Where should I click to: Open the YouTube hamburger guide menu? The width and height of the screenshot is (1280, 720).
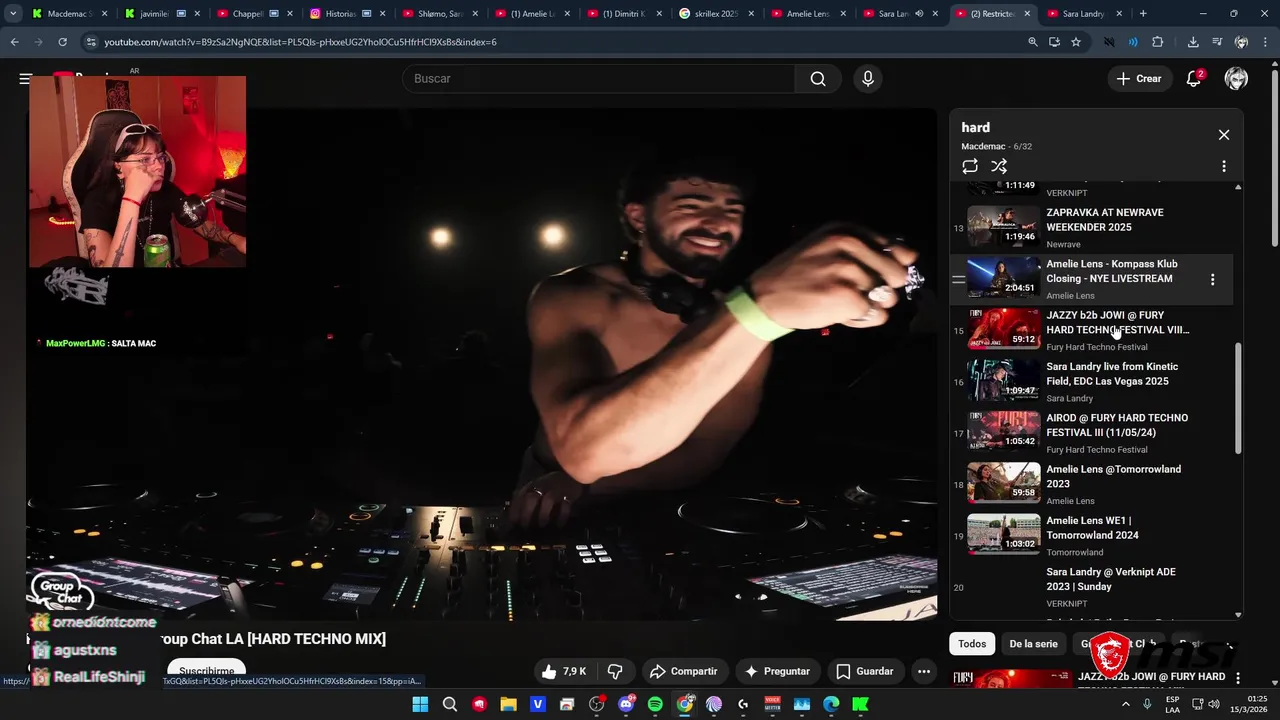pos(25,78)
